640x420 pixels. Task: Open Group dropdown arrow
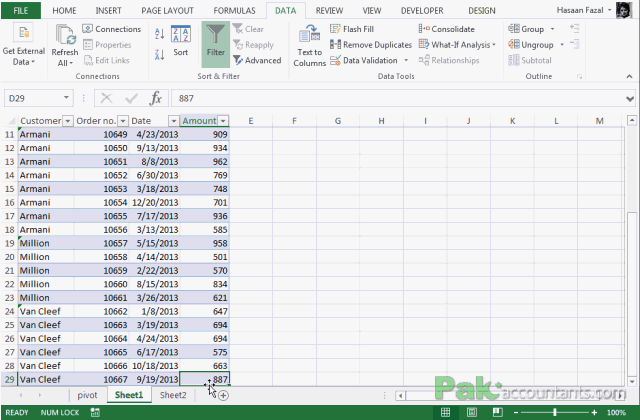pyautogui.click(x=552, y=29)
